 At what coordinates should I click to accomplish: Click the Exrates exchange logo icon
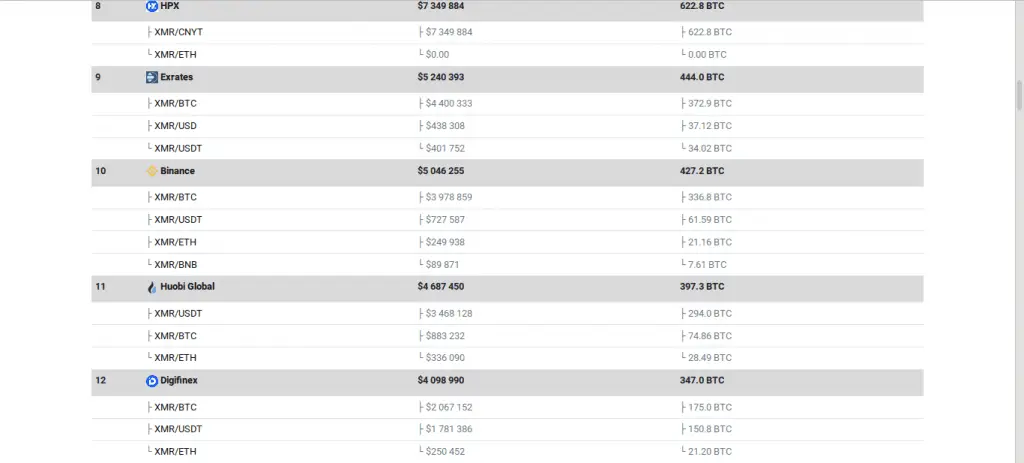pos(152,77)
